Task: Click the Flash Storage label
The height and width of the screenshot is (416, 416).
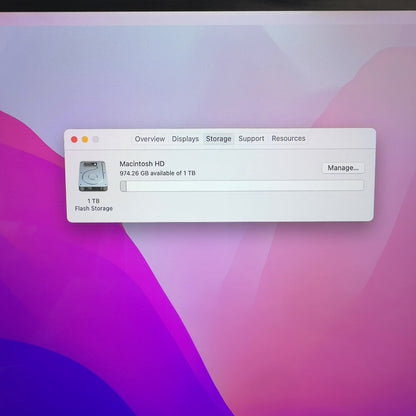Action: click(94, 208)
